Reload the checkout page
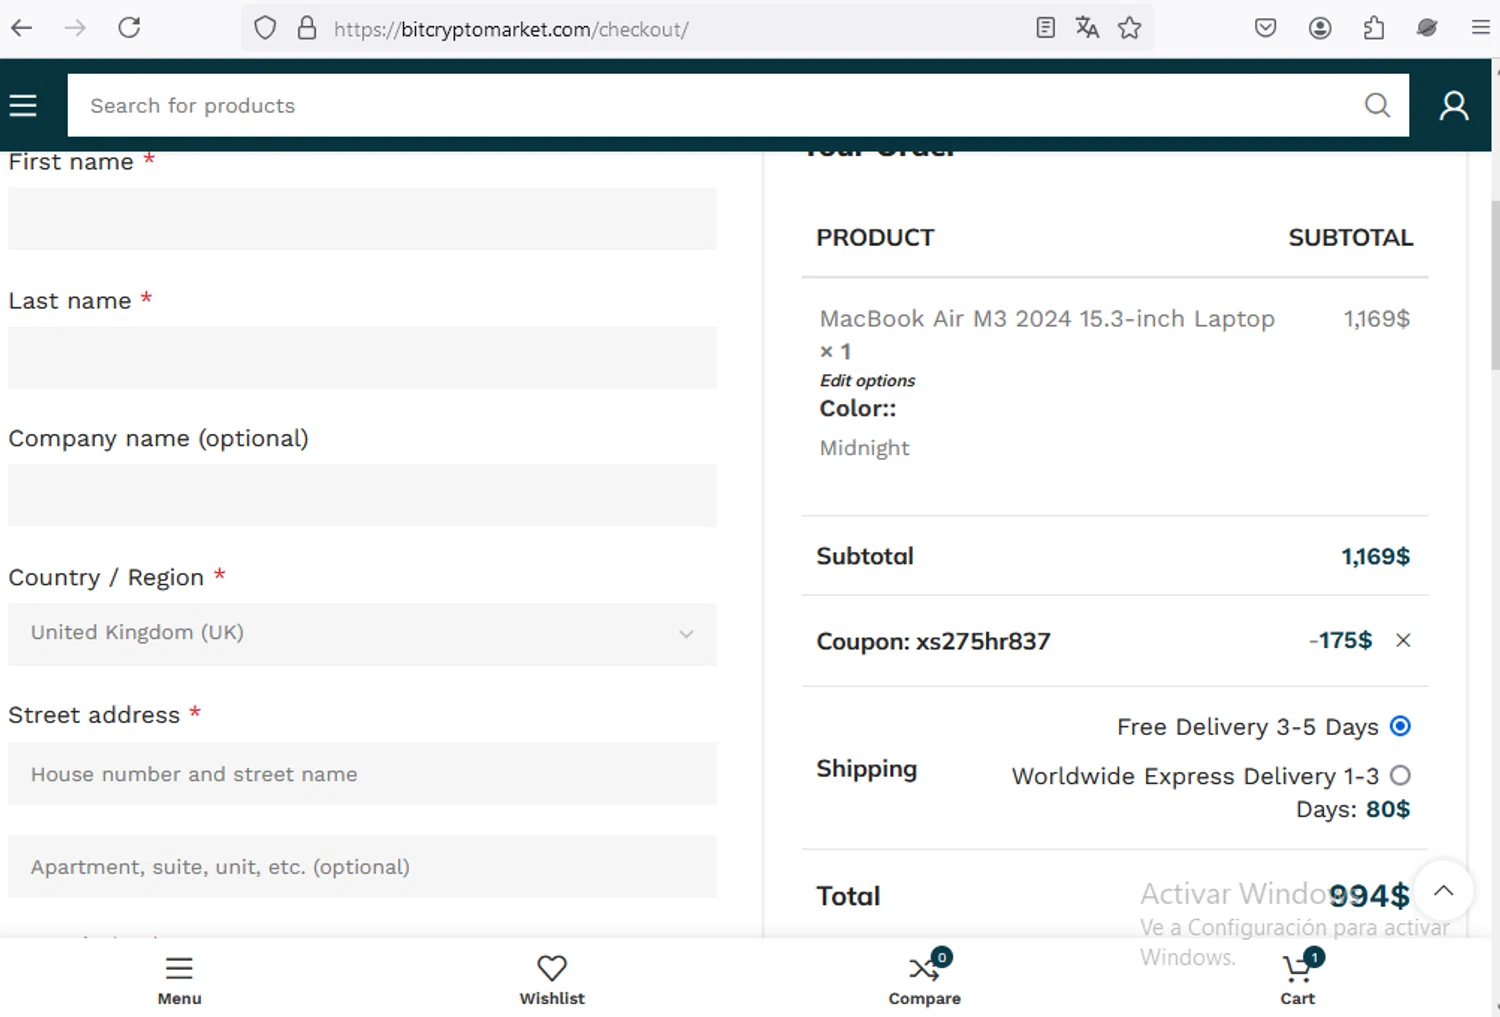Image resolution: width=1500 pixels, height=1017 pixels. coord(129,28)
